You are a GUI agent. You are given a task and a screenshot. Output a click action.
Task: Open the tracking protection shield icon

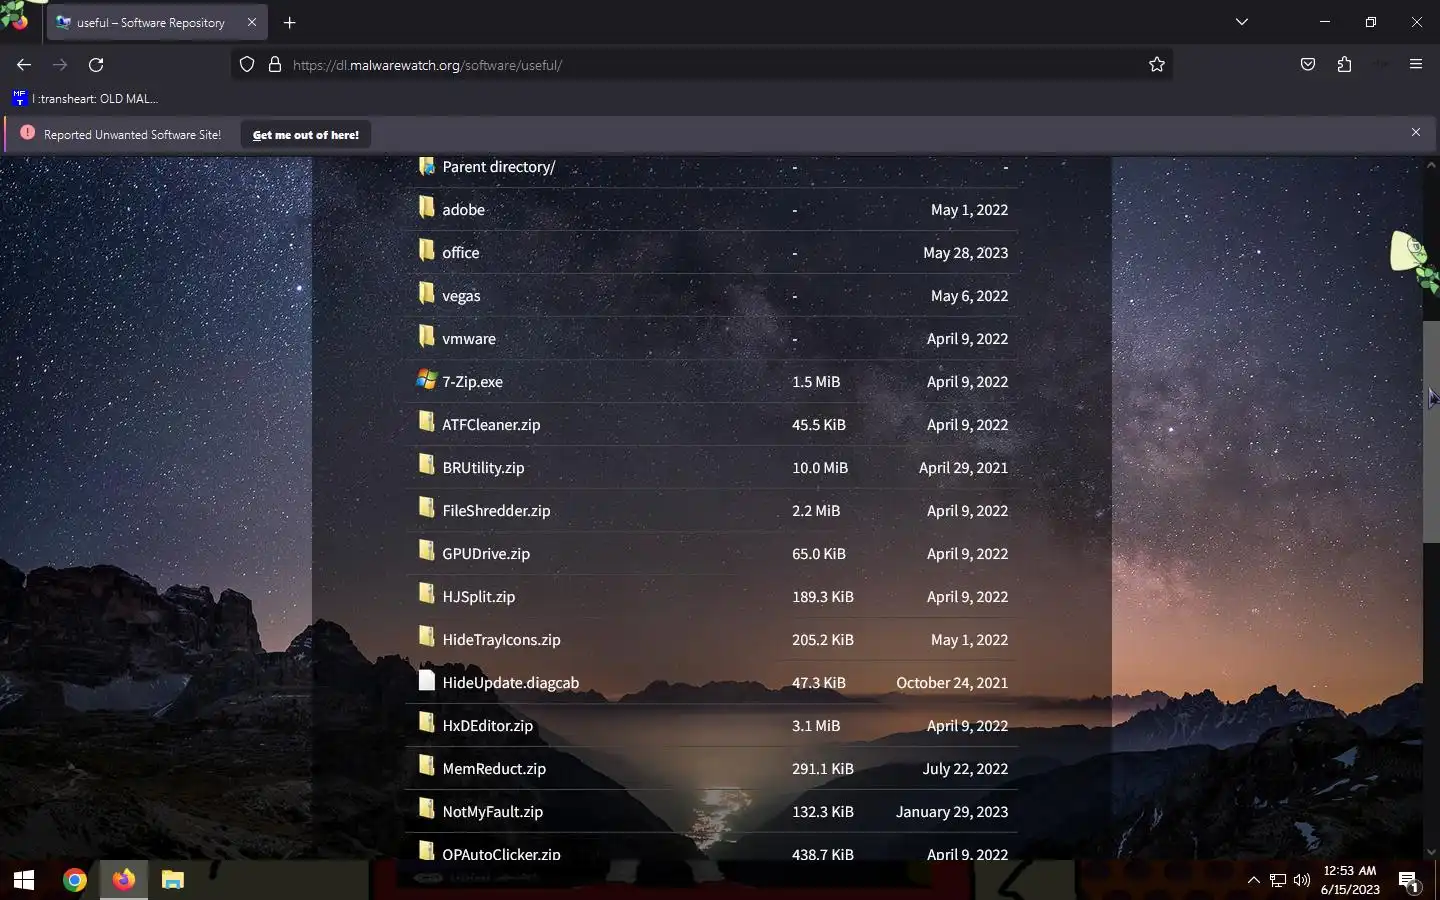[x=247, y=65]
